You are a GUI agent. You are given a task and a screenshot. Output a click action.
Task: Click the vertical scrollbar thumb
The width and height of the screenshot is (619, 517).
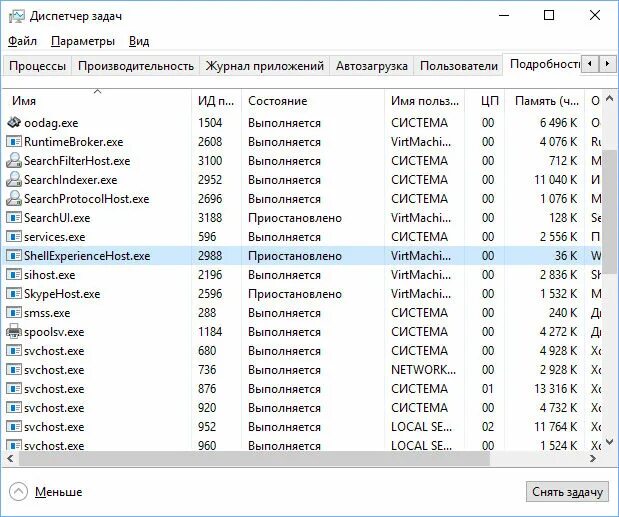tap(610, 211)
